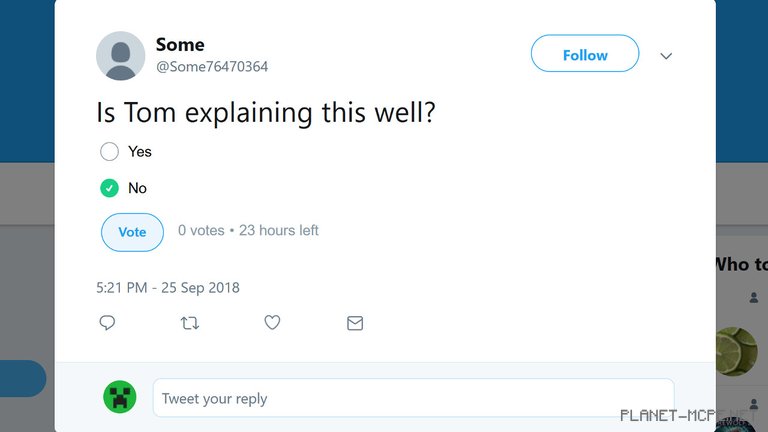Follow the user Some
Screen dimensions: 768x432
[x=584, y=55]
